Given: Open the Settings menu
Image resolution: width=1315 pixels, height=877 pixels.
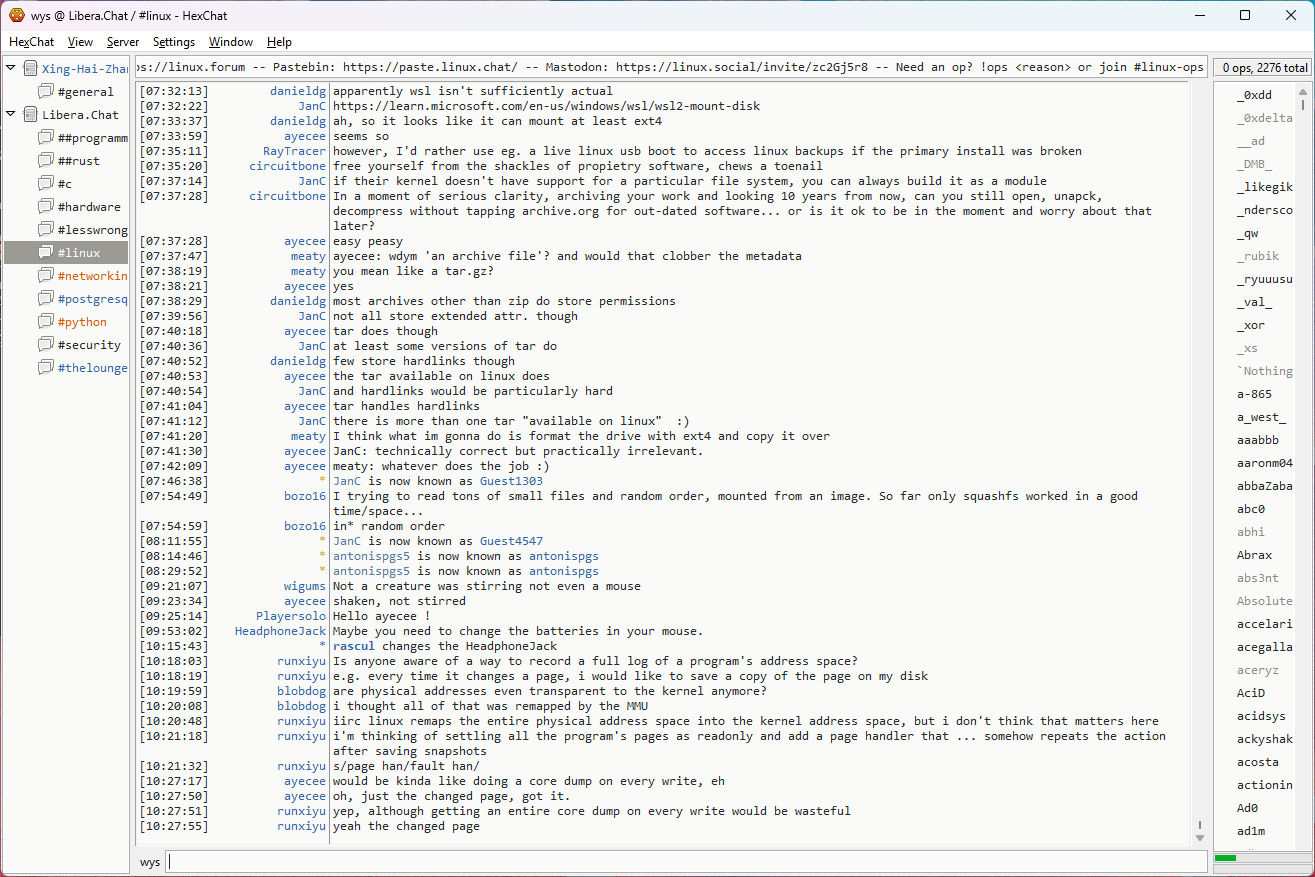Looking at the screenshot, I should (174, 42).
